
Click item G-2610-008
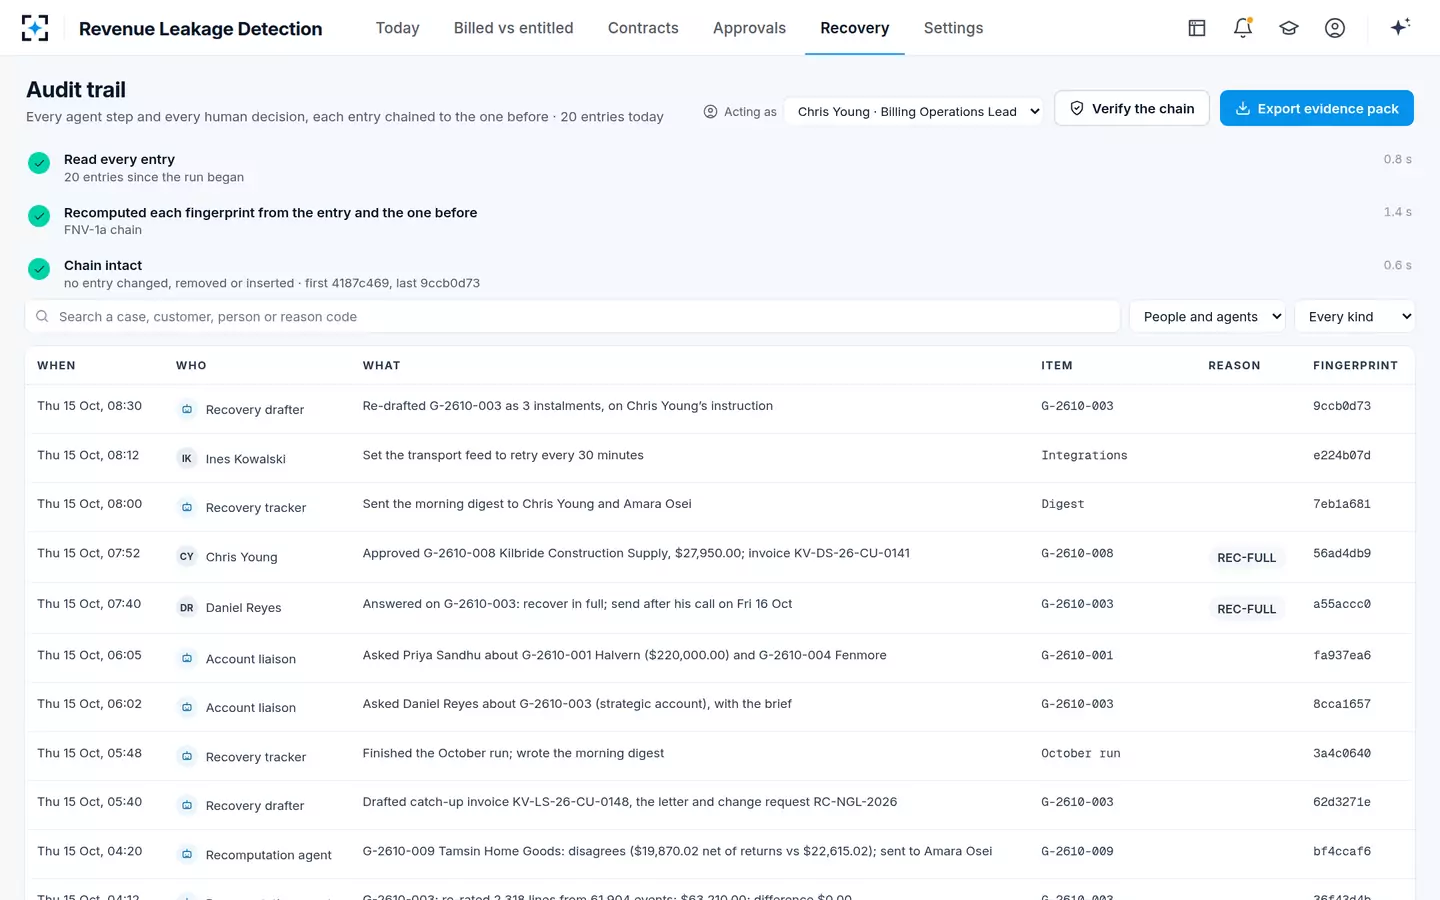1077,553
